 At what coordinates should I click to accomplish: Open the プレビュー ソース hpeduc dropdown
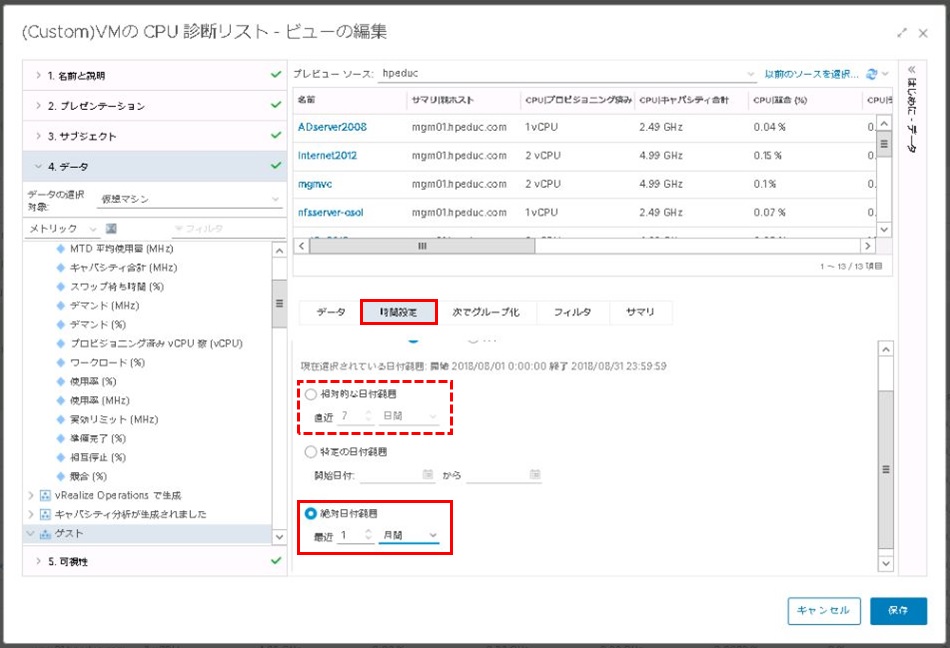click(x=568, y=74)
